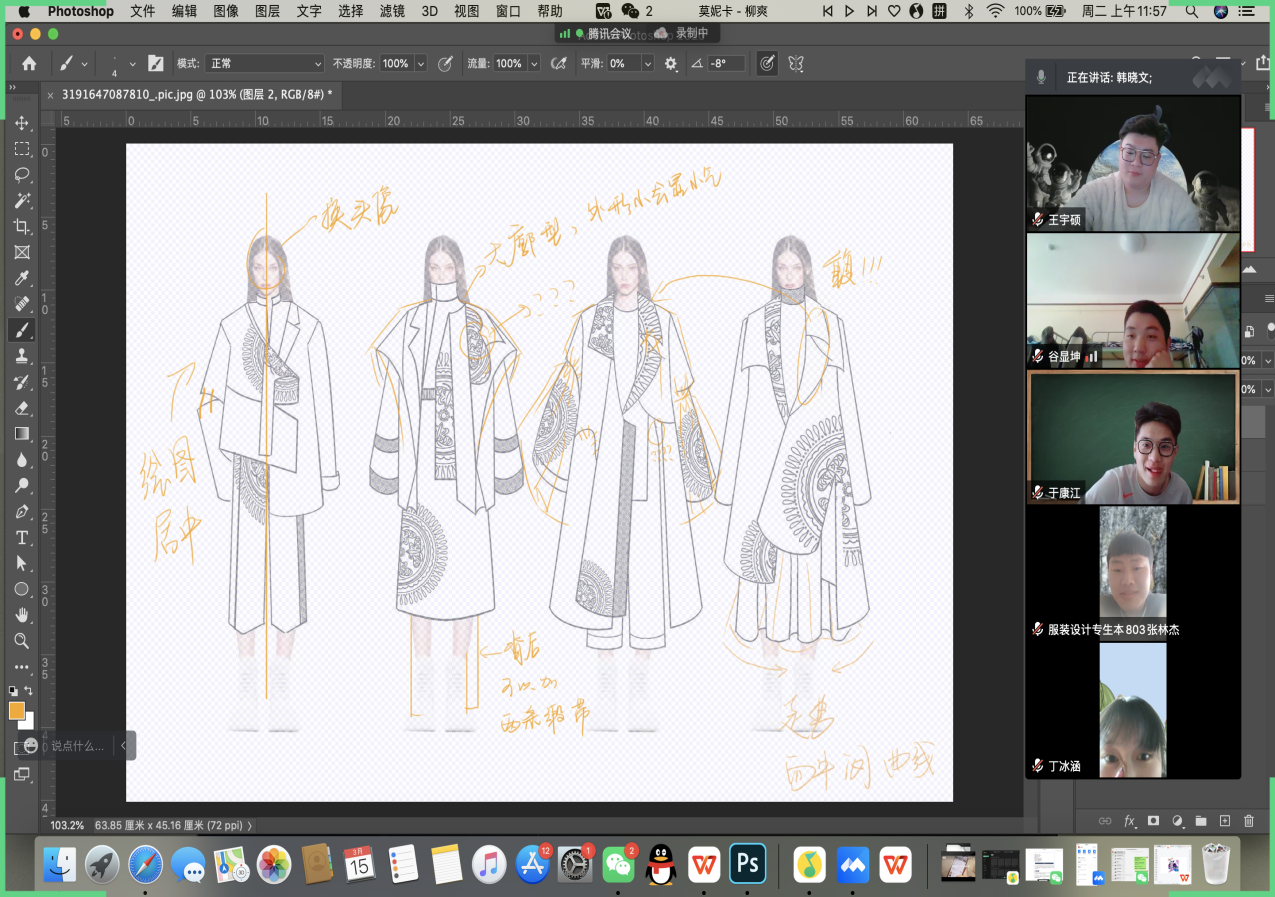This screenshot has width=1275, height=897.
Task: Toggle pressure control for opacity
Action: point(444,63)
